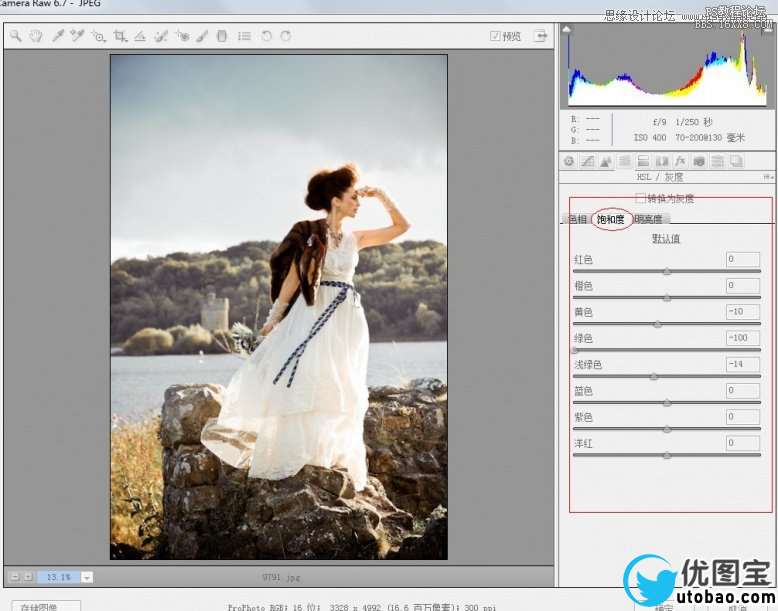Image resolution: width=778 pixels, height=611 pixels.
Task: Pick the White Balance eyedropper tool
Action: pos(58,36)
